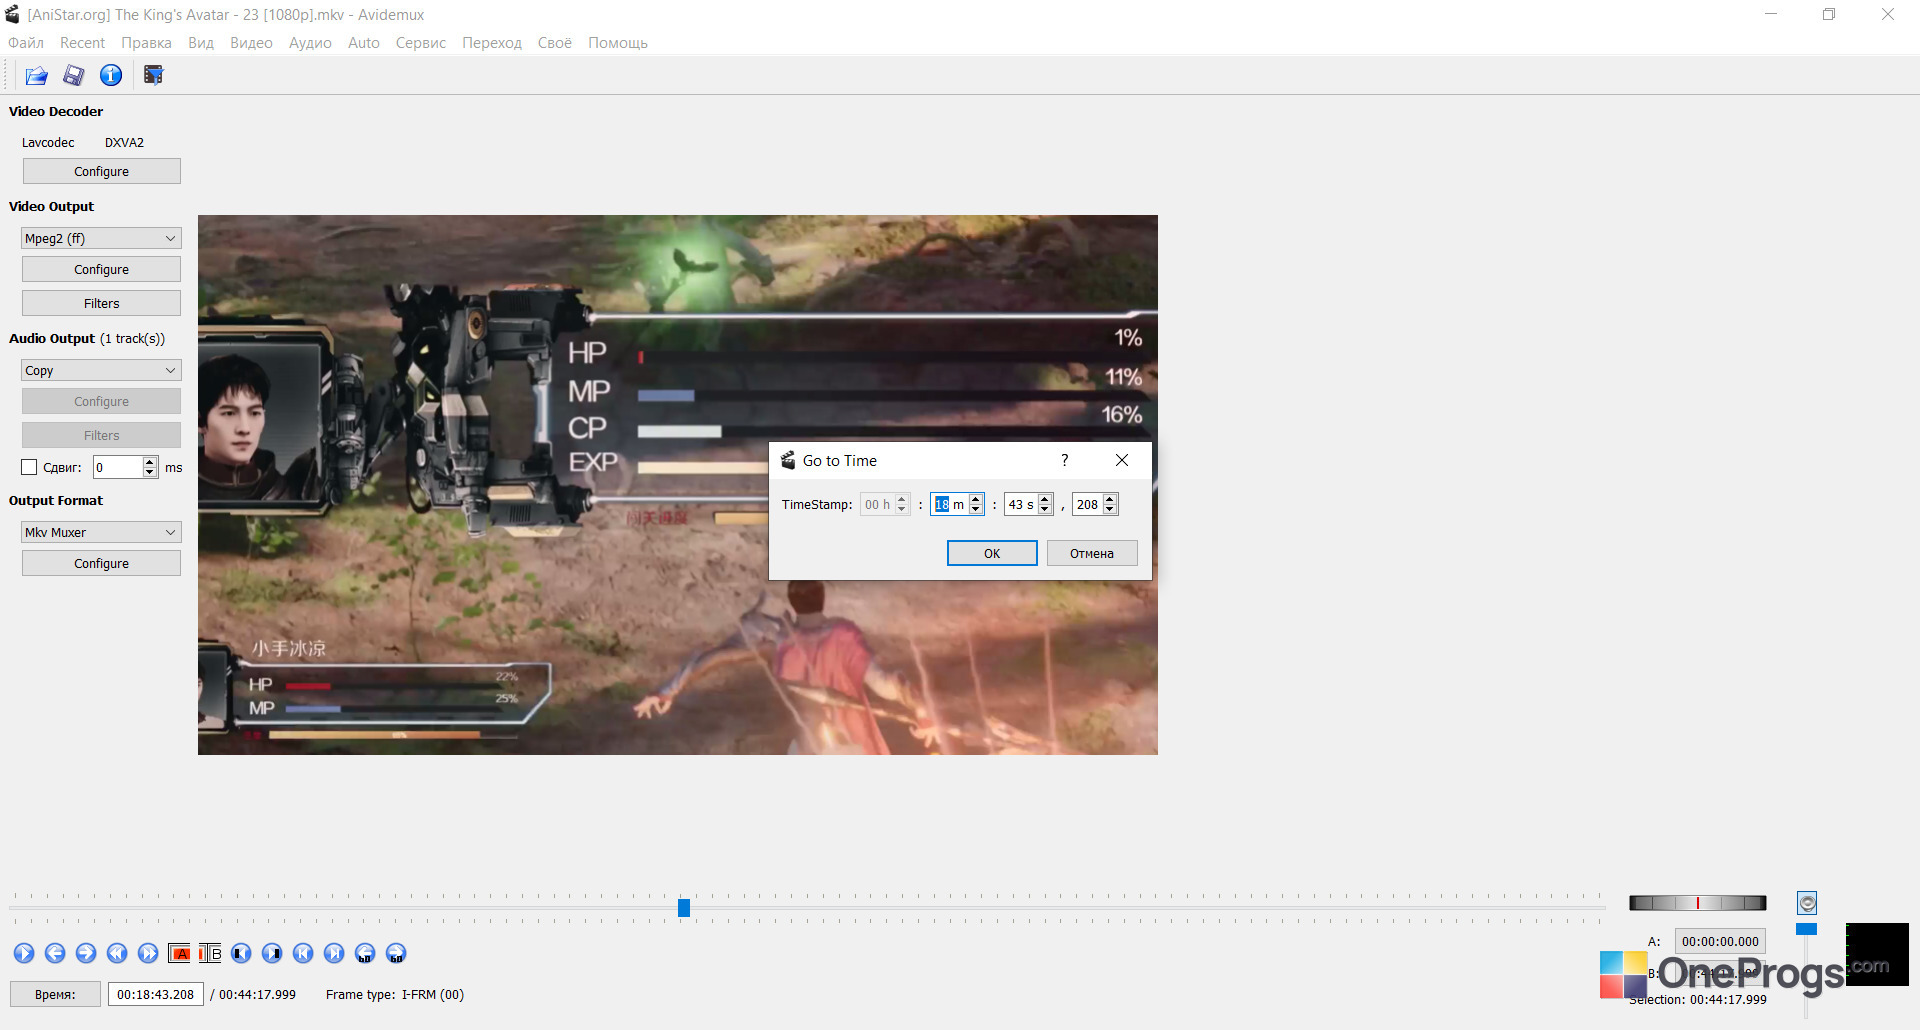This screenshot has height=1030, width=1920.
Task: Jump backward 60 seconds icon
Action: tap(365, 953)
